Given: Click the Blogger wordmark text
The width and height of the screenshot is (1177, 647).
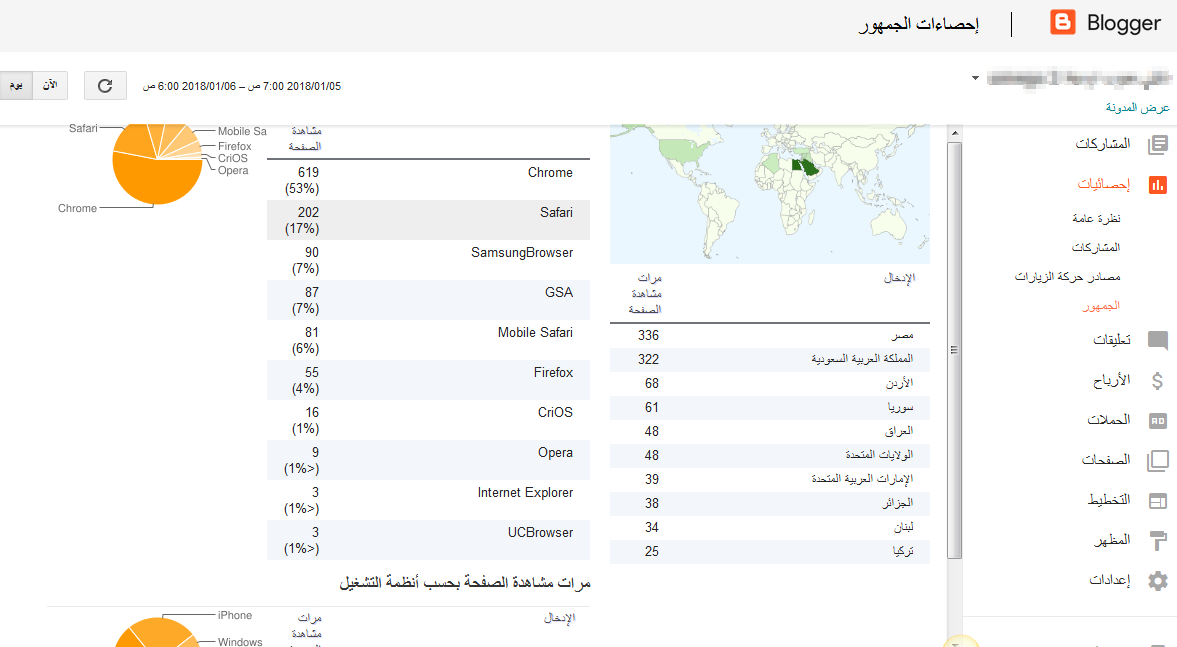Looking at the screenshot, I should click(x=1124, y=23).
